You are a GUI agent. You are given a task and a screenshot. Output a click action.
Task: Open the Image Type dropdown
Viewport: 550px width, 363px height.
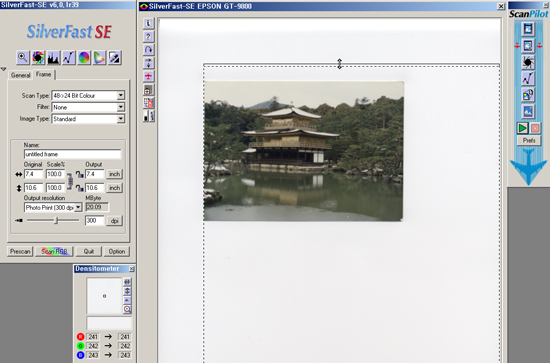[x=121, y=119]
